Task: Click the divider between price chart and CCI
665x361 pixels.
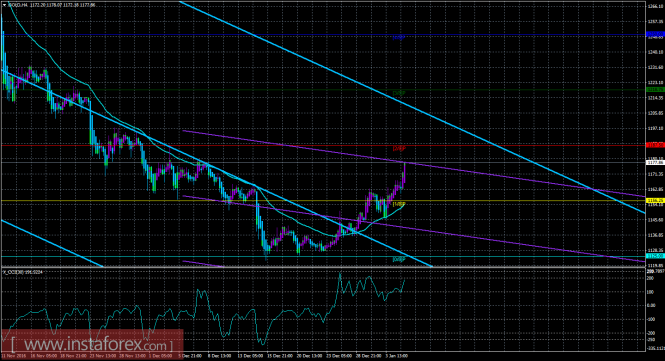Action: pos(322,267)
